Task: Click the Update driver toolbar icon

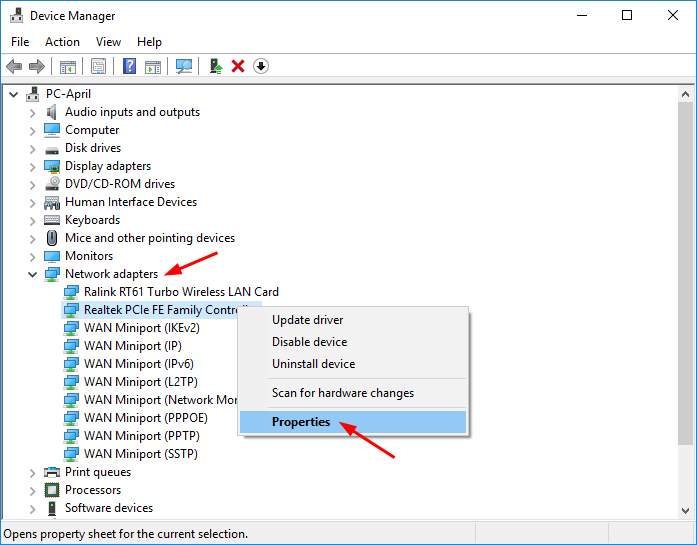Action: (x=215, y=66)
